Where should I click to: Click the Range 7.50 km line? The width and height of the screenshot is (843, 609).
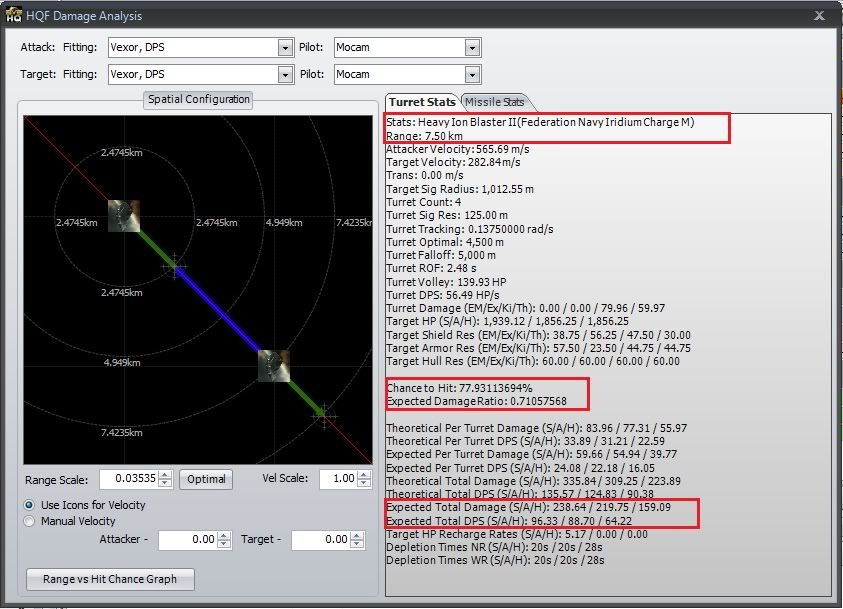tap(424, 136)
